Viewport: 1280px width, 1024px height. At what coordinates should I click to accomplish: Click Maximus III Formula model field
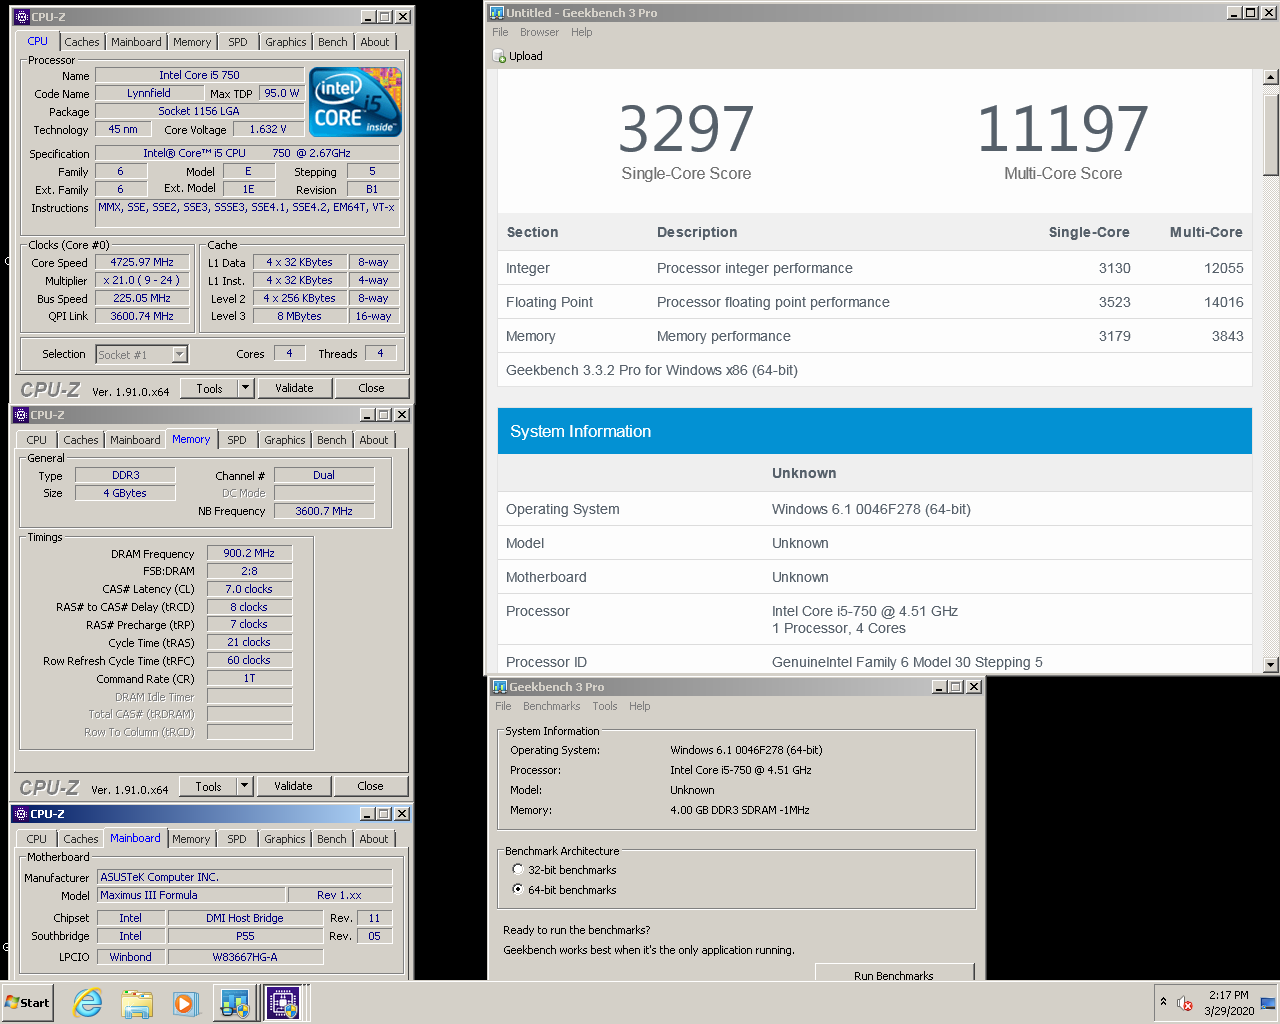pos(190,895)
